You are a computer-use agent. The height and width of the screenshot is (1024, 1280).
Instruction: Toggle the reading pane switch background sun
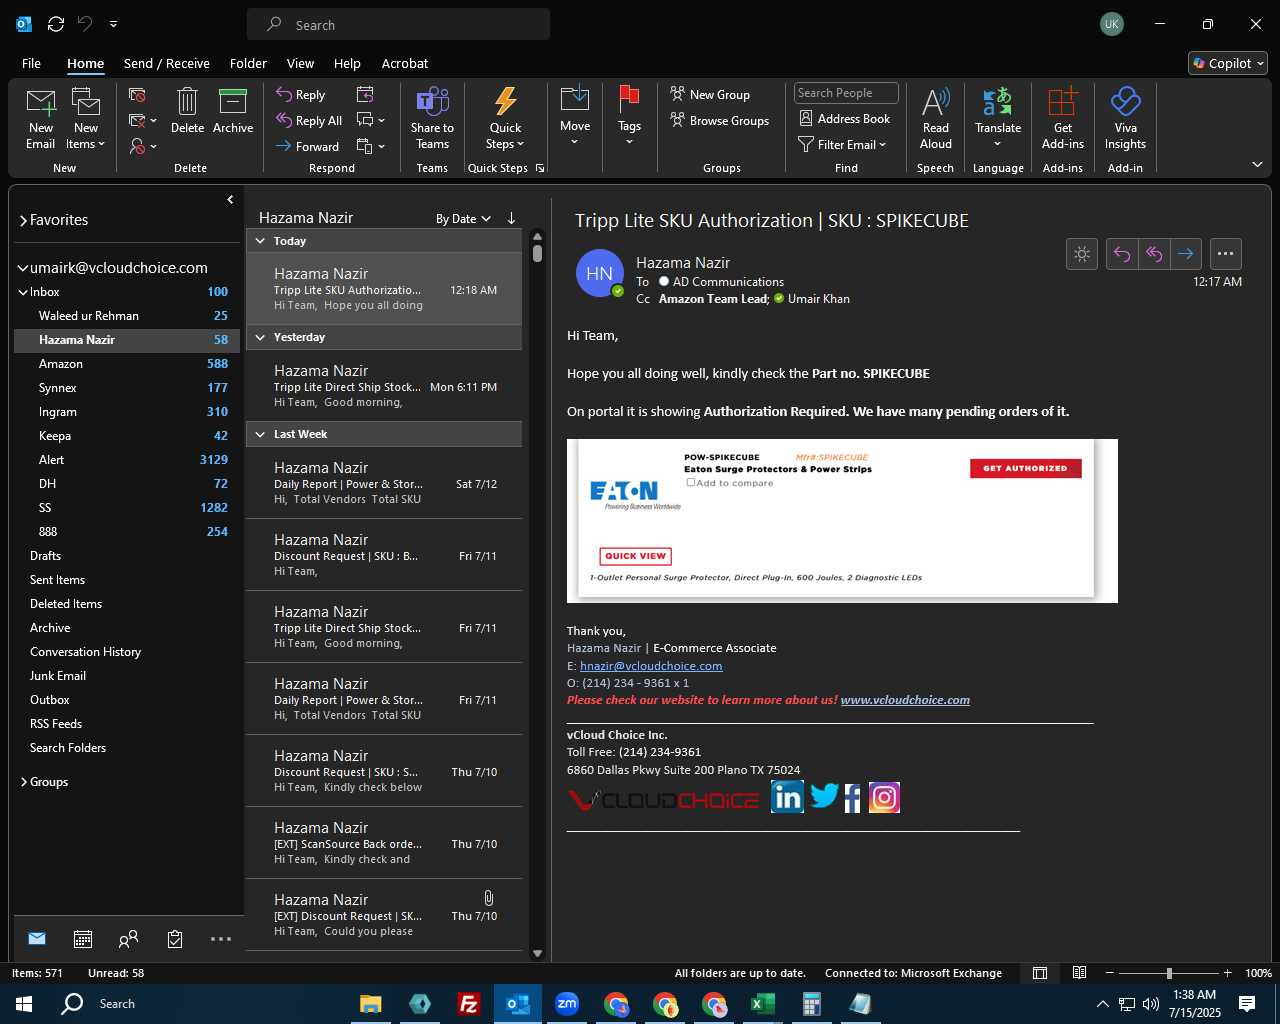pyautogui.click(x=1082, y=254)
